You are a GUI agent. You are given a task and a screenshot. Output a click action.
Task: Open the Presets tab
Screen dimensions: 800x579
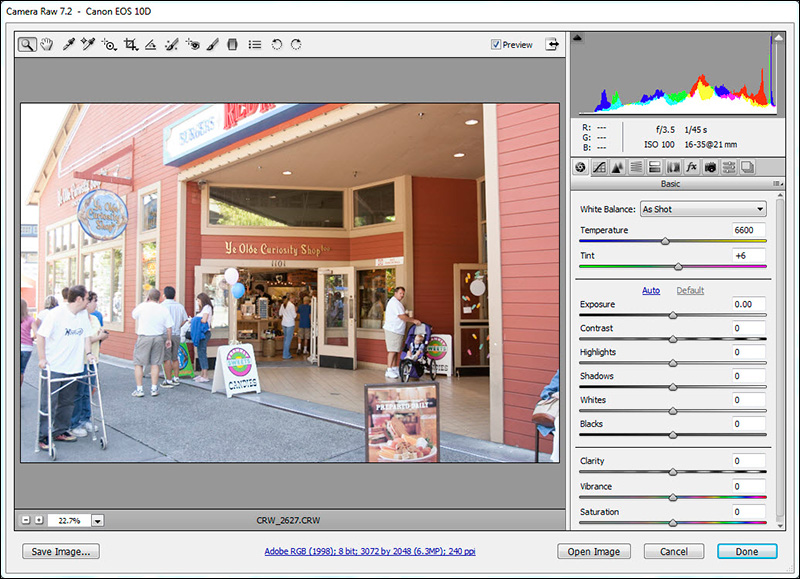(729, 167)
